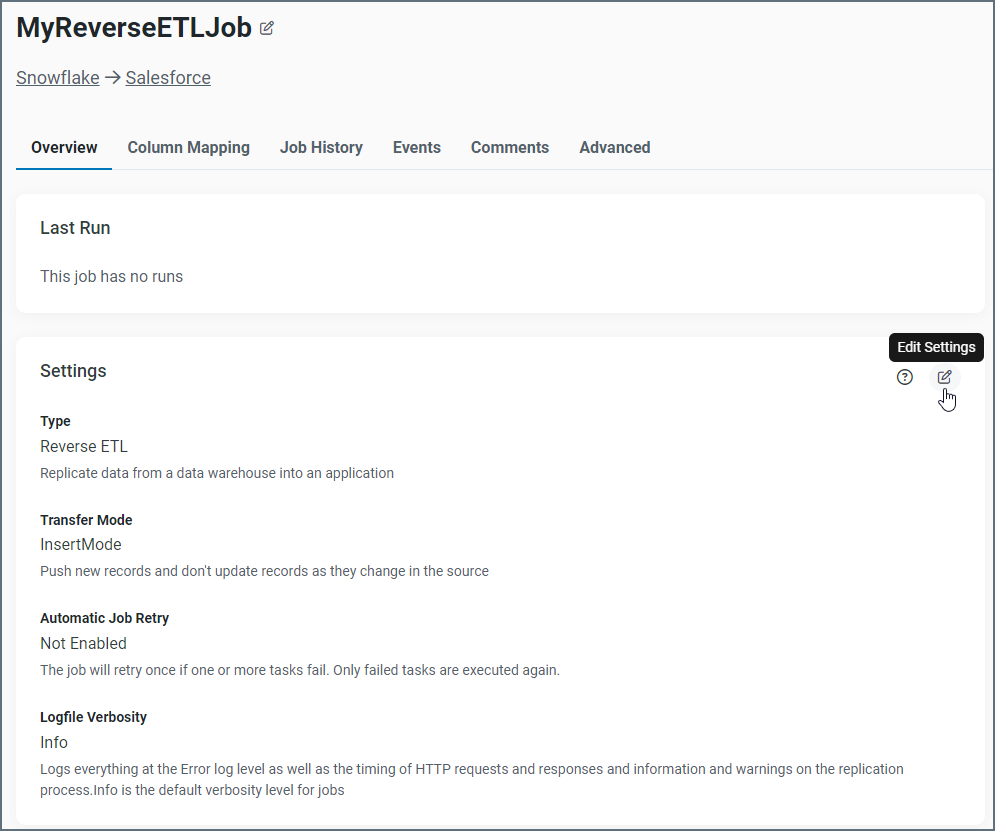Image resolution: width=995 pixels, height=831 pixels.
Task: Switch to the Job History tab
Action: pos(321,147)
